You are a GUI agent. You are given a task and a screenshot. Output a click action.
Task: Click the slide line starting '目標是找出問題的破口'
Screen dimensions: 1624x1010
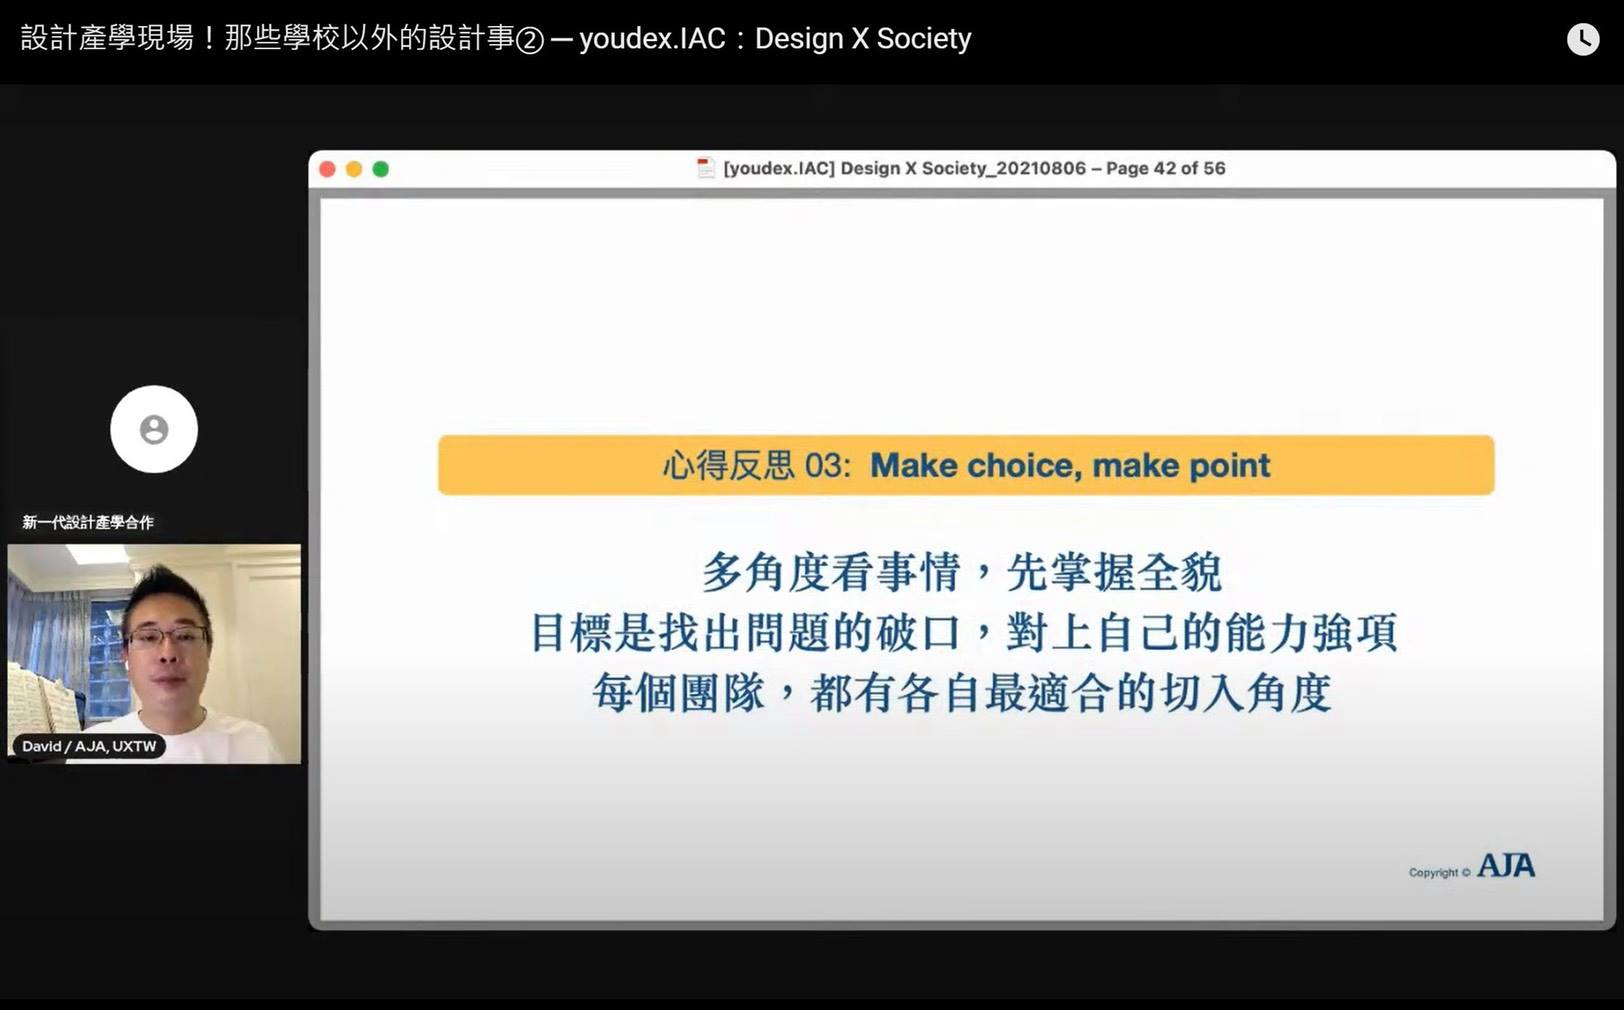[964, 633]
